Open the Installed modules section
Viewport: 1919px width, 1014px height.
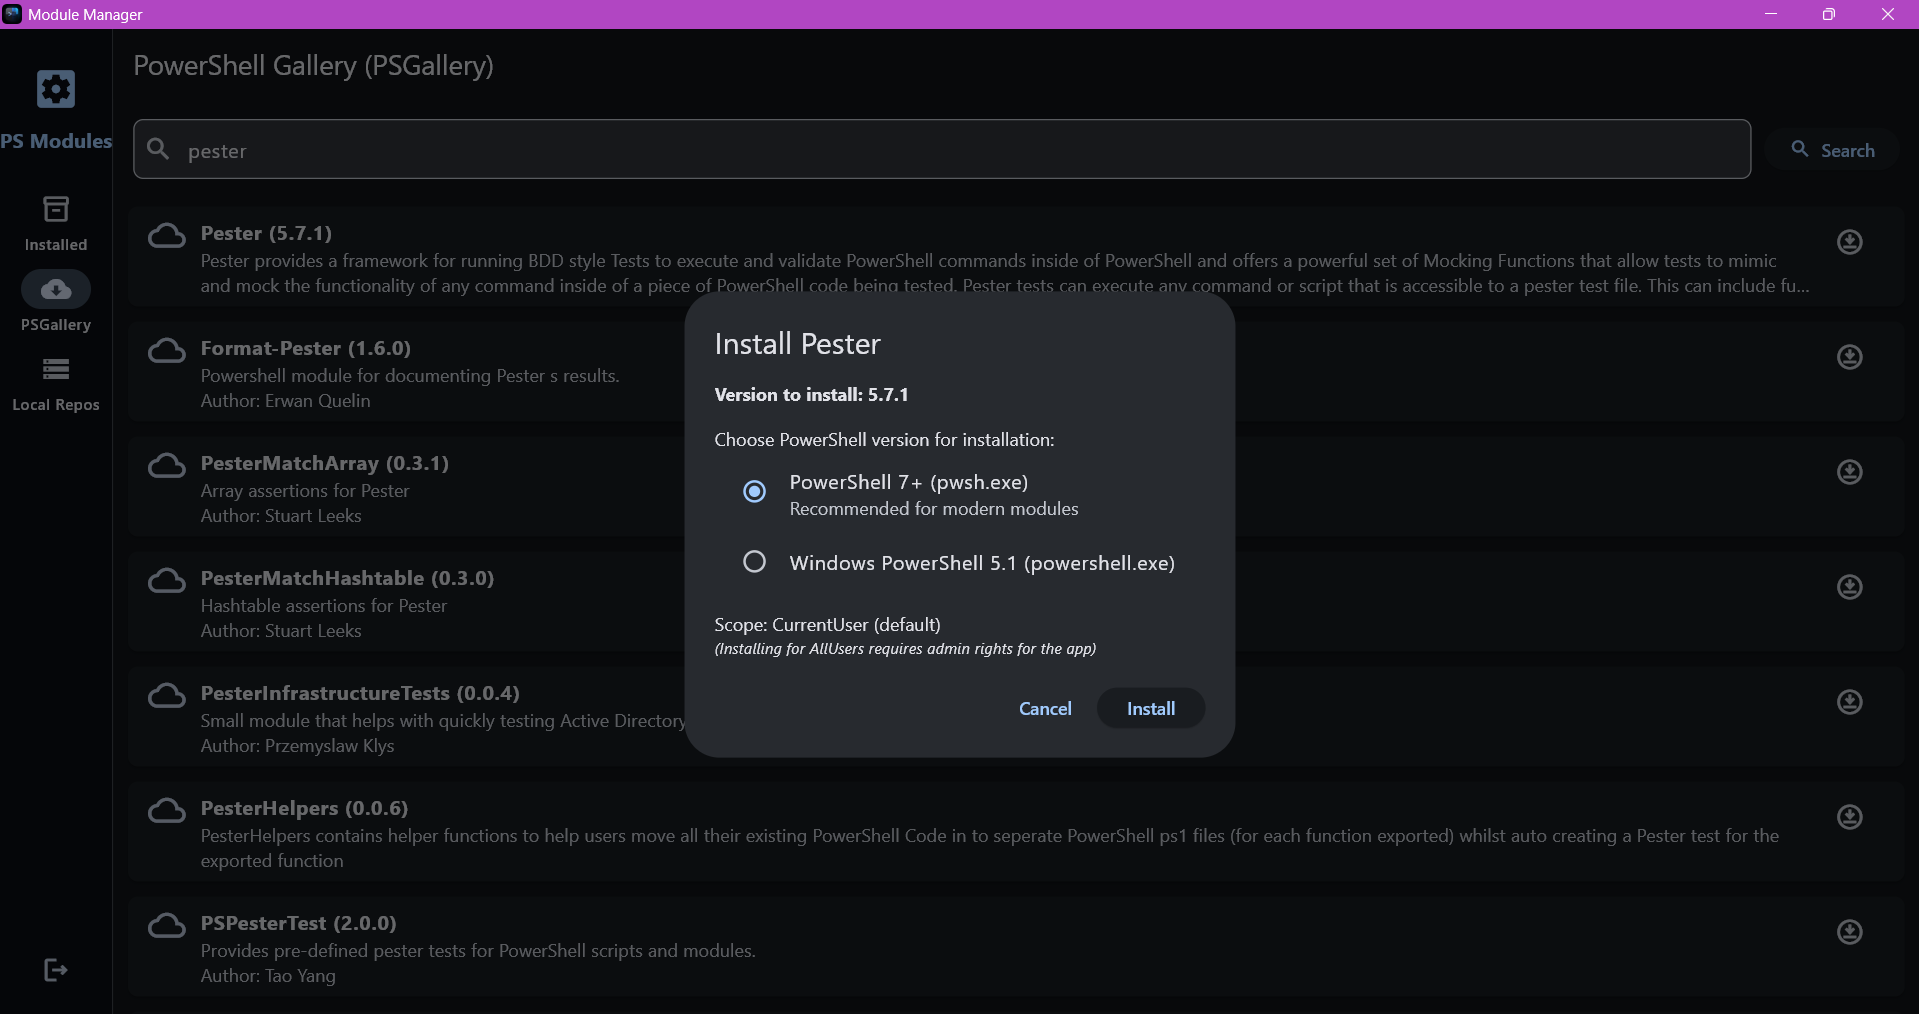56,224
